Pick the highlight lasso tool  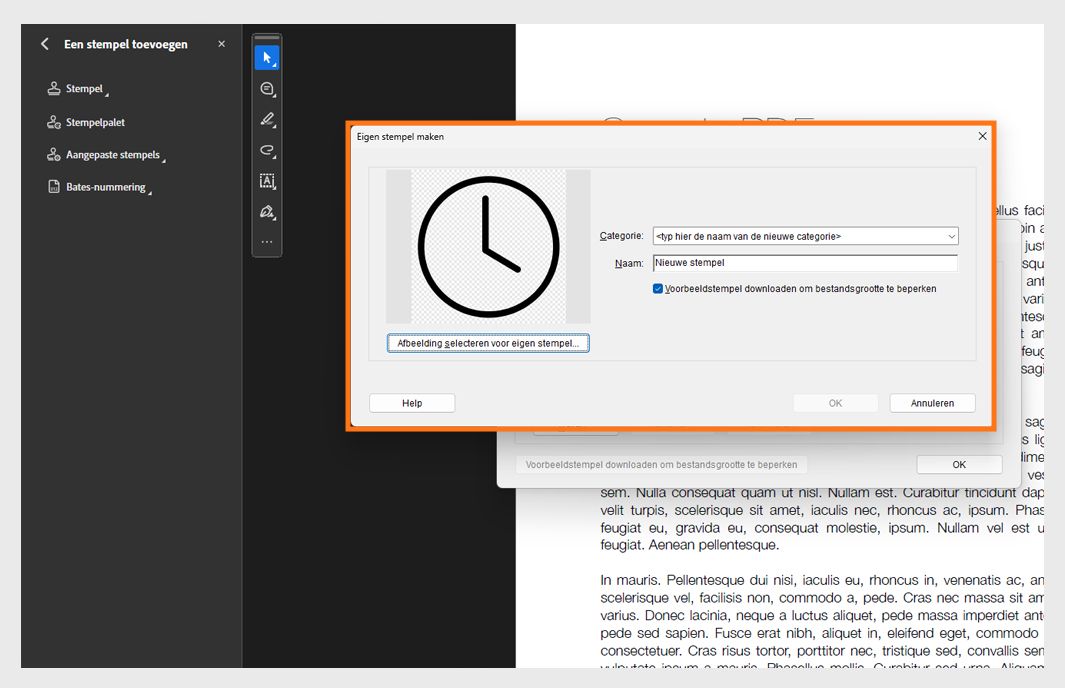point(266,150)
